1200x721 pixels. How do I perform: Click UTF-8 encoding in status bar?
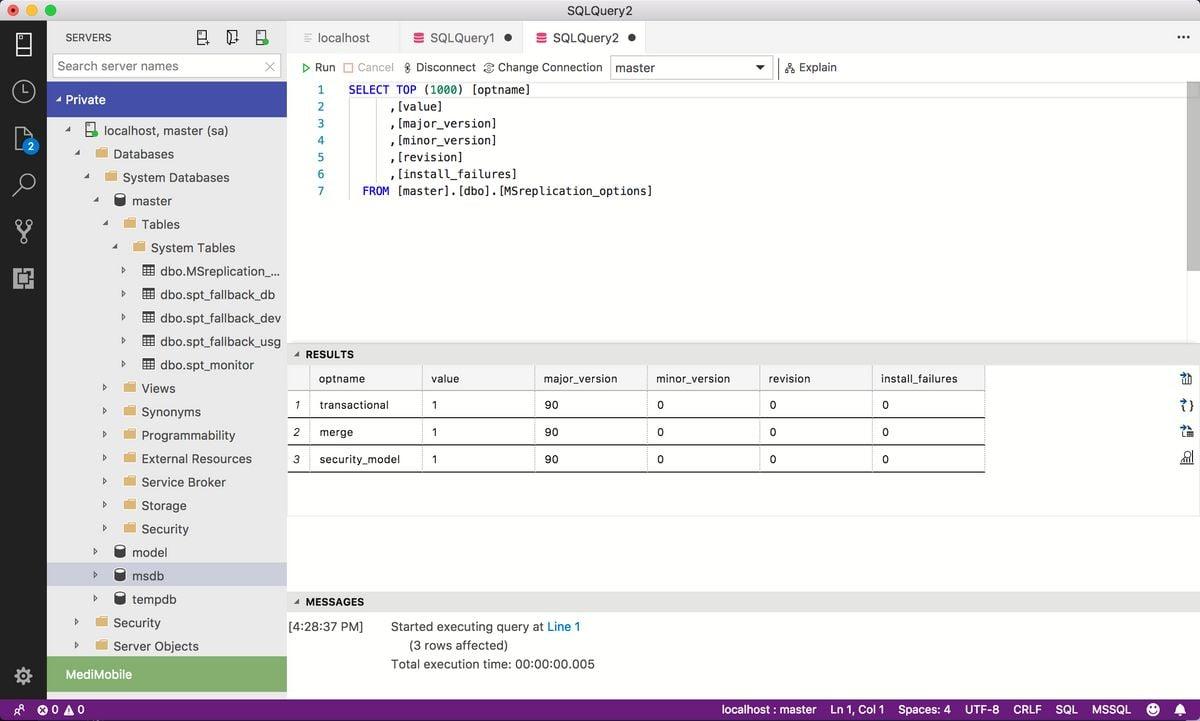(982, 710)
